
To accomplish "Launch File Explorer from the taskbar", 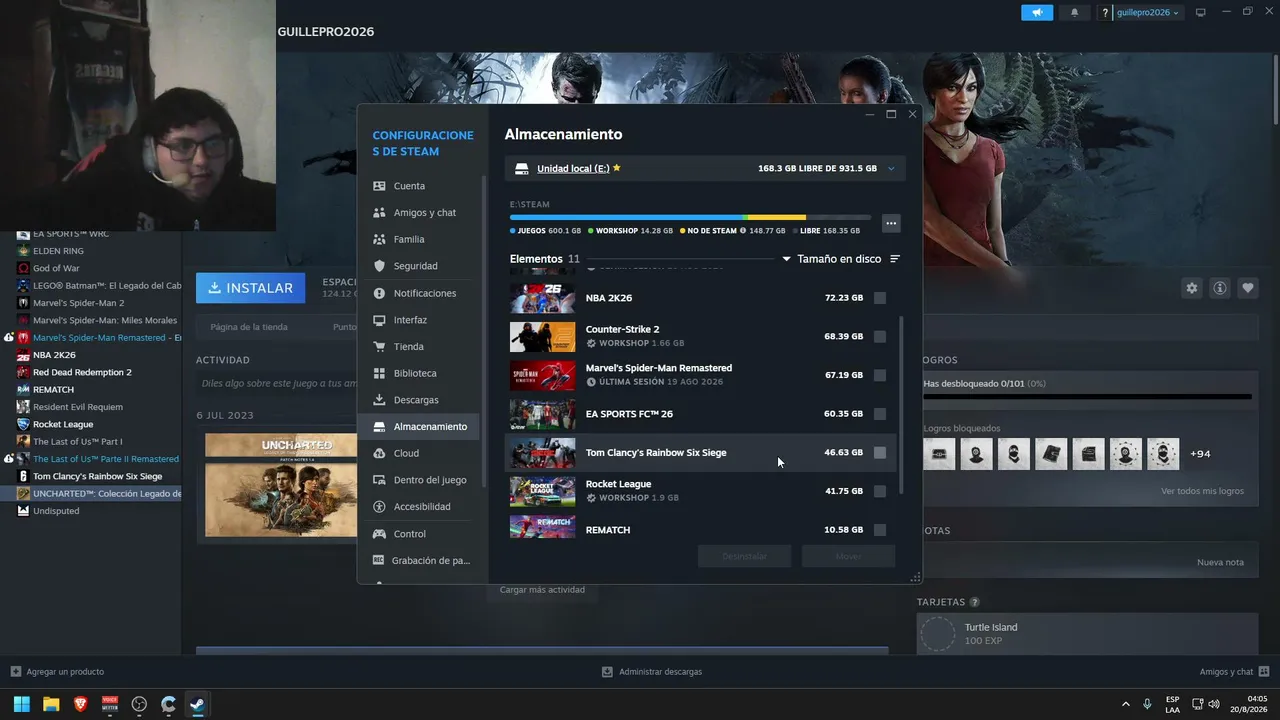I will click(51, 704).
